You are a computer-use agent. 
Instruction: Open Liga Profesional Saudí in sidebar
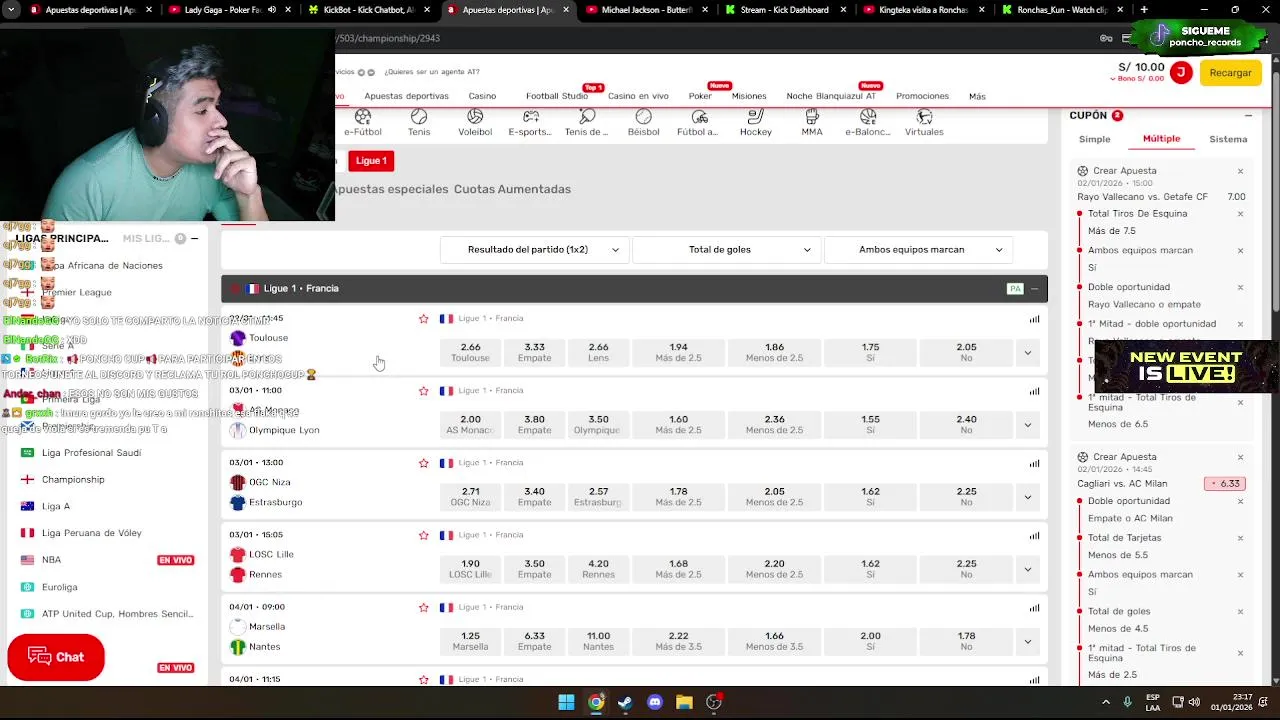click(x=91, y=453)
